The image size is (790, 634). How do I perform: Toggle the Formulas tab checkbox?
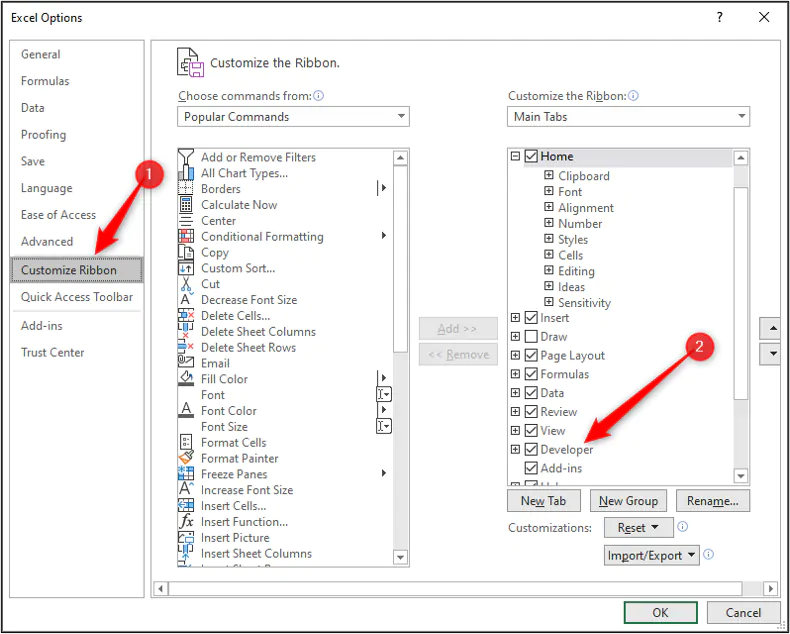coord(531,374)
